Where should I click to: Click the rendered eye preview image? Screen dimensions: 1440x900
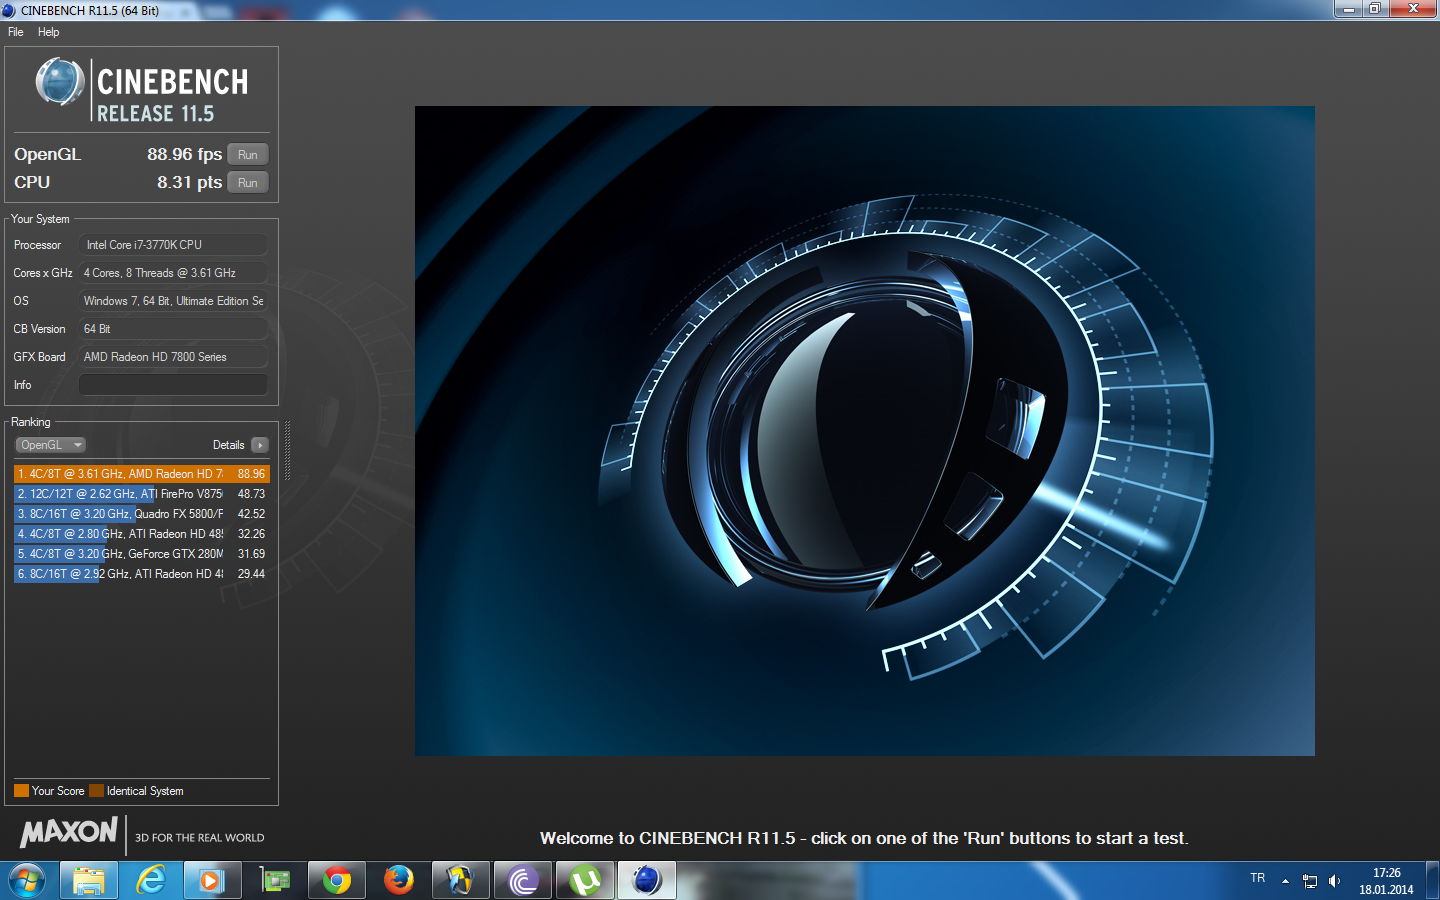(x=865, y=431)
